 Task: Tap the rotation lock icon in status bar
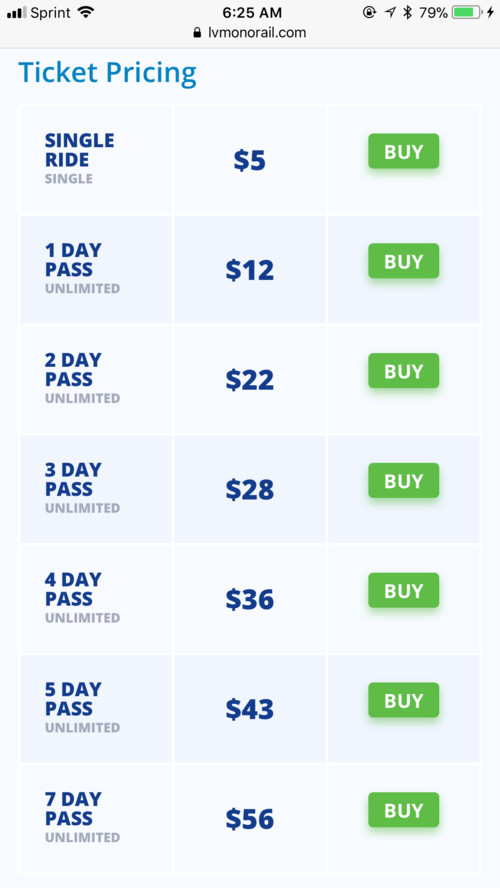point(369,12)
